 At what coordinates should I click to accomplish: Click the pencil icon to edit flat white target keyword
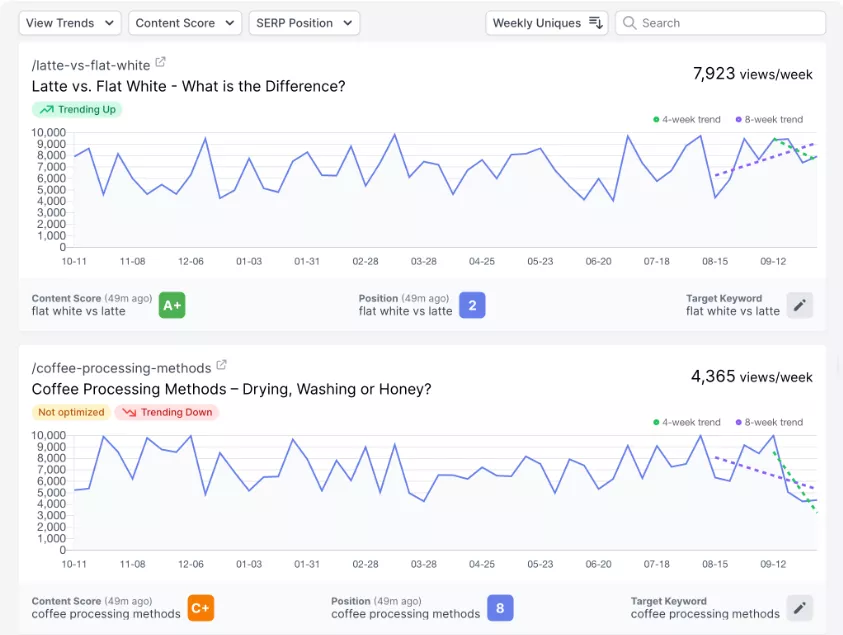click(x=799, y=305)
